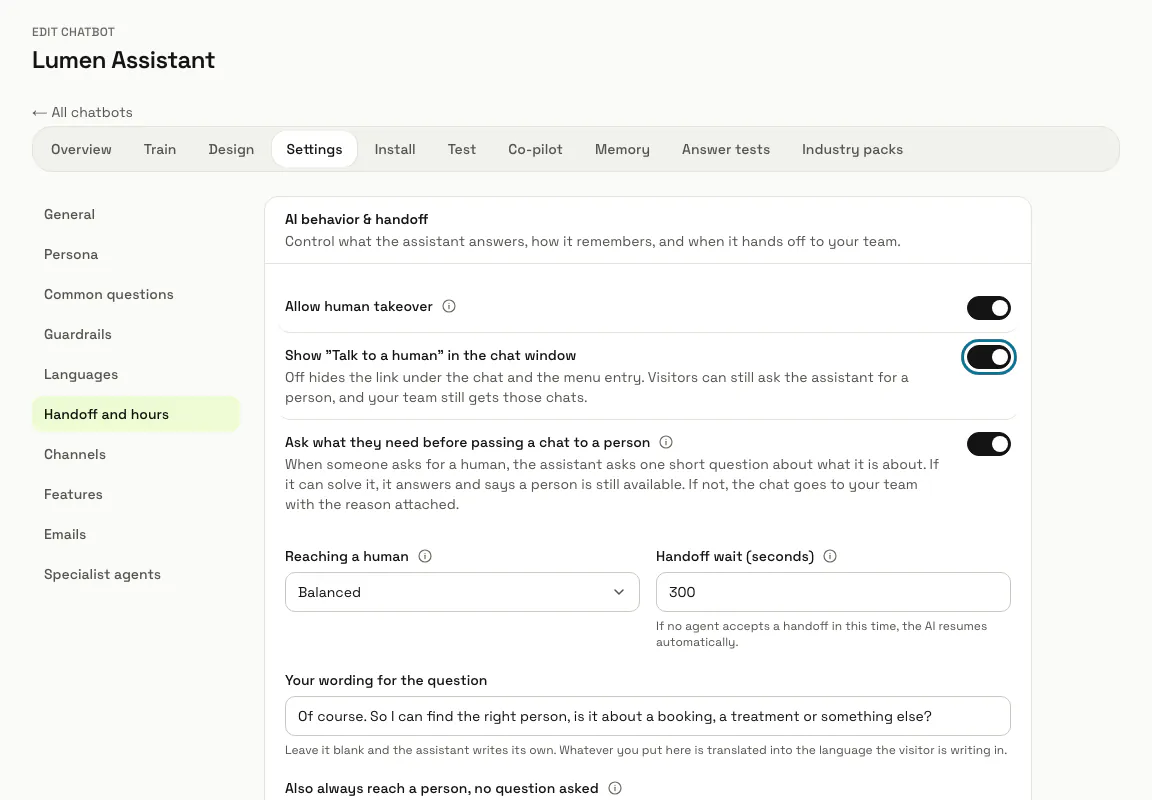Screen dimensions: 1152x800
Task: Click info icon beside Allow human takeover
Action: [449, 306]
